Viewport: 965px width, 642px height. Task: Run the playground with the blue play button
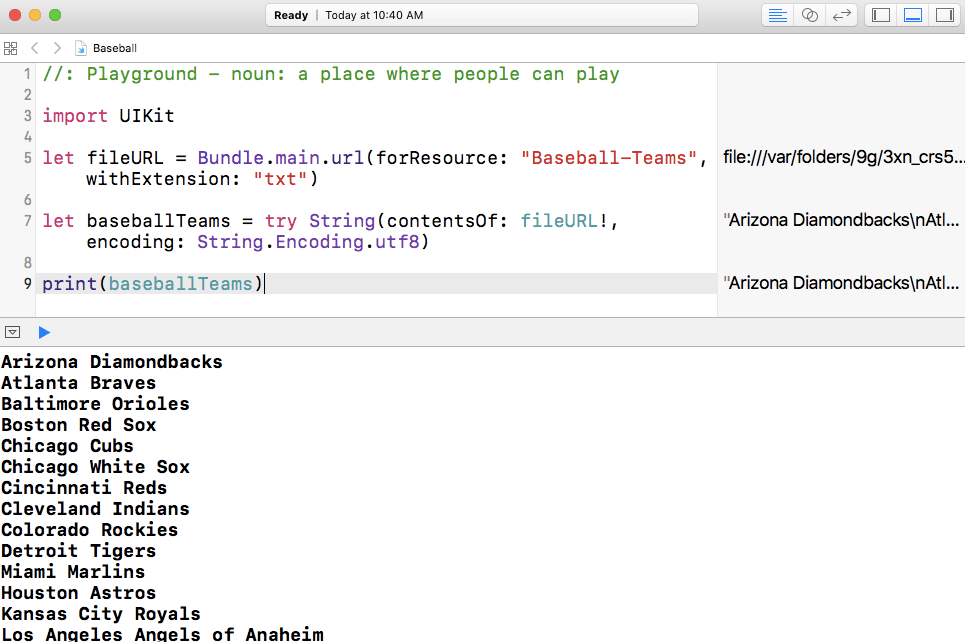tap(44, 332)
